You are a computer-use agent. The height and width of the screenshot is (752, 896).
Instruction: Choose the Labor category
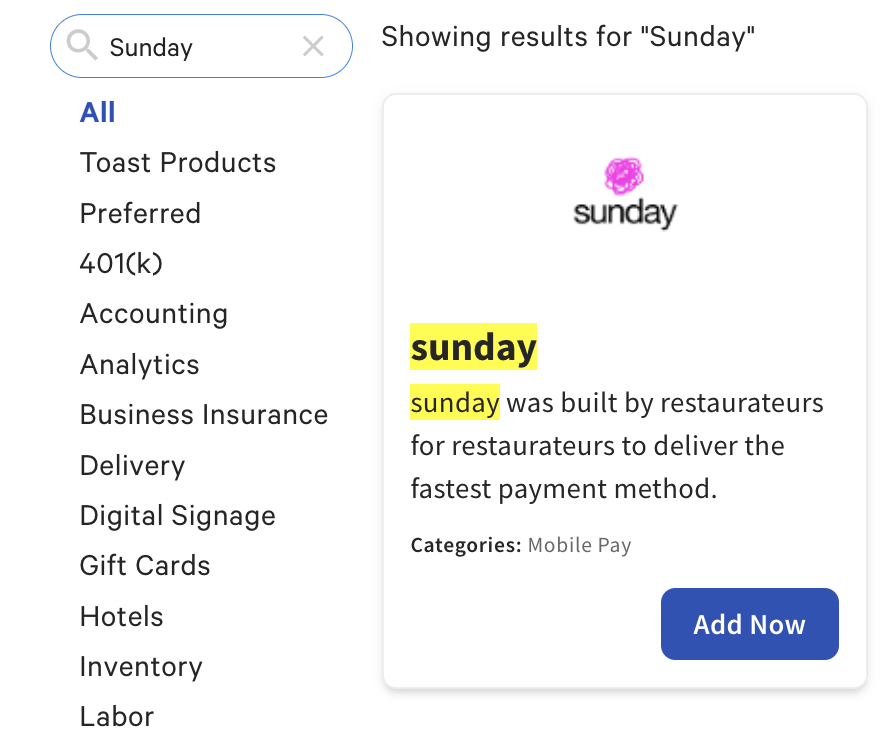point(117,717)
